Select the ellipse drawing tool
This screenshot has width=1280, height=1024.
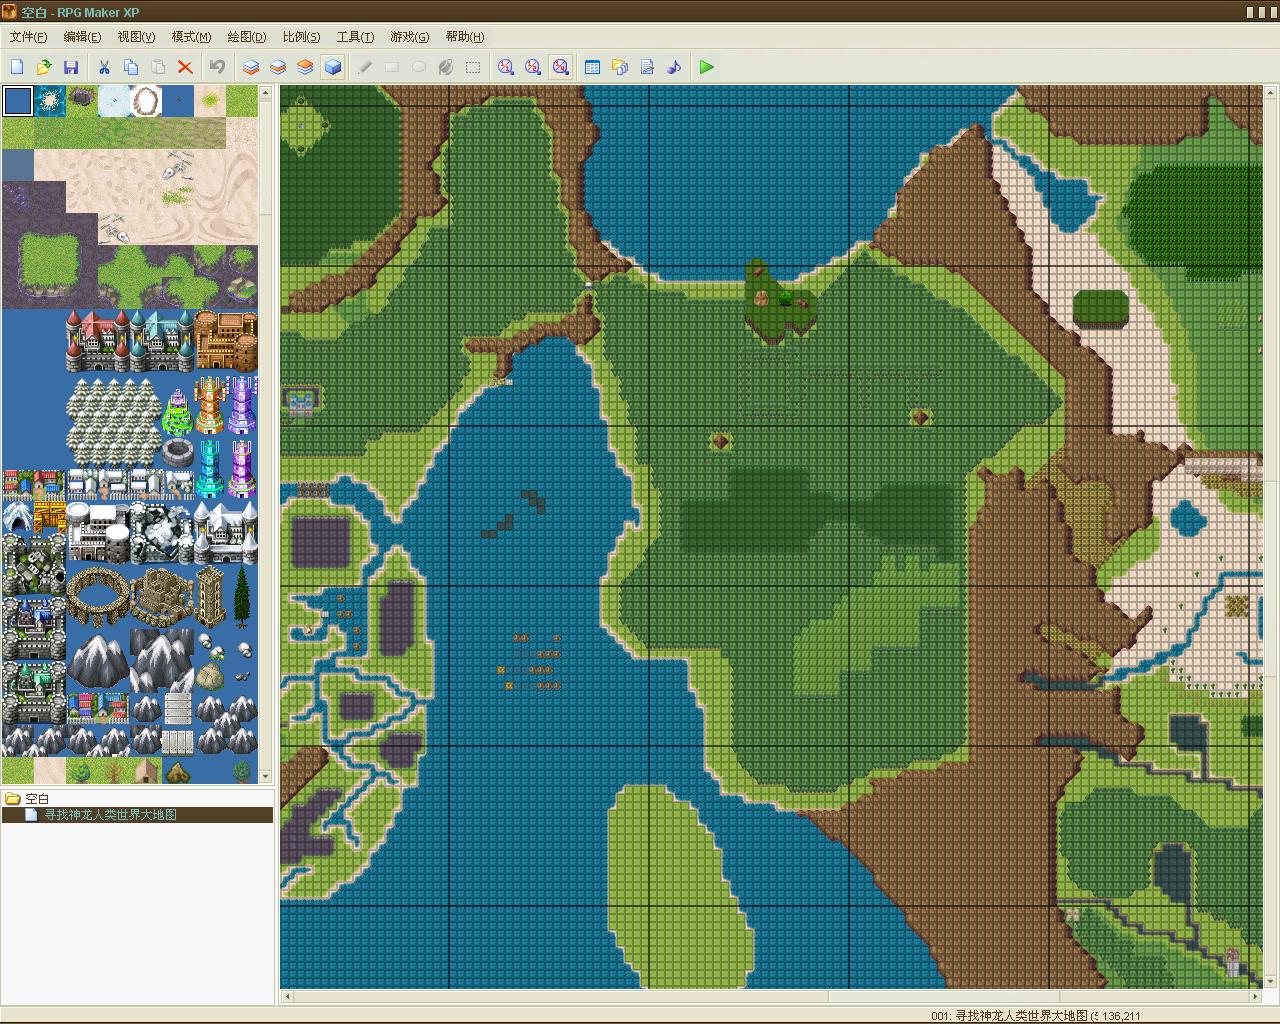coord(419,67)
